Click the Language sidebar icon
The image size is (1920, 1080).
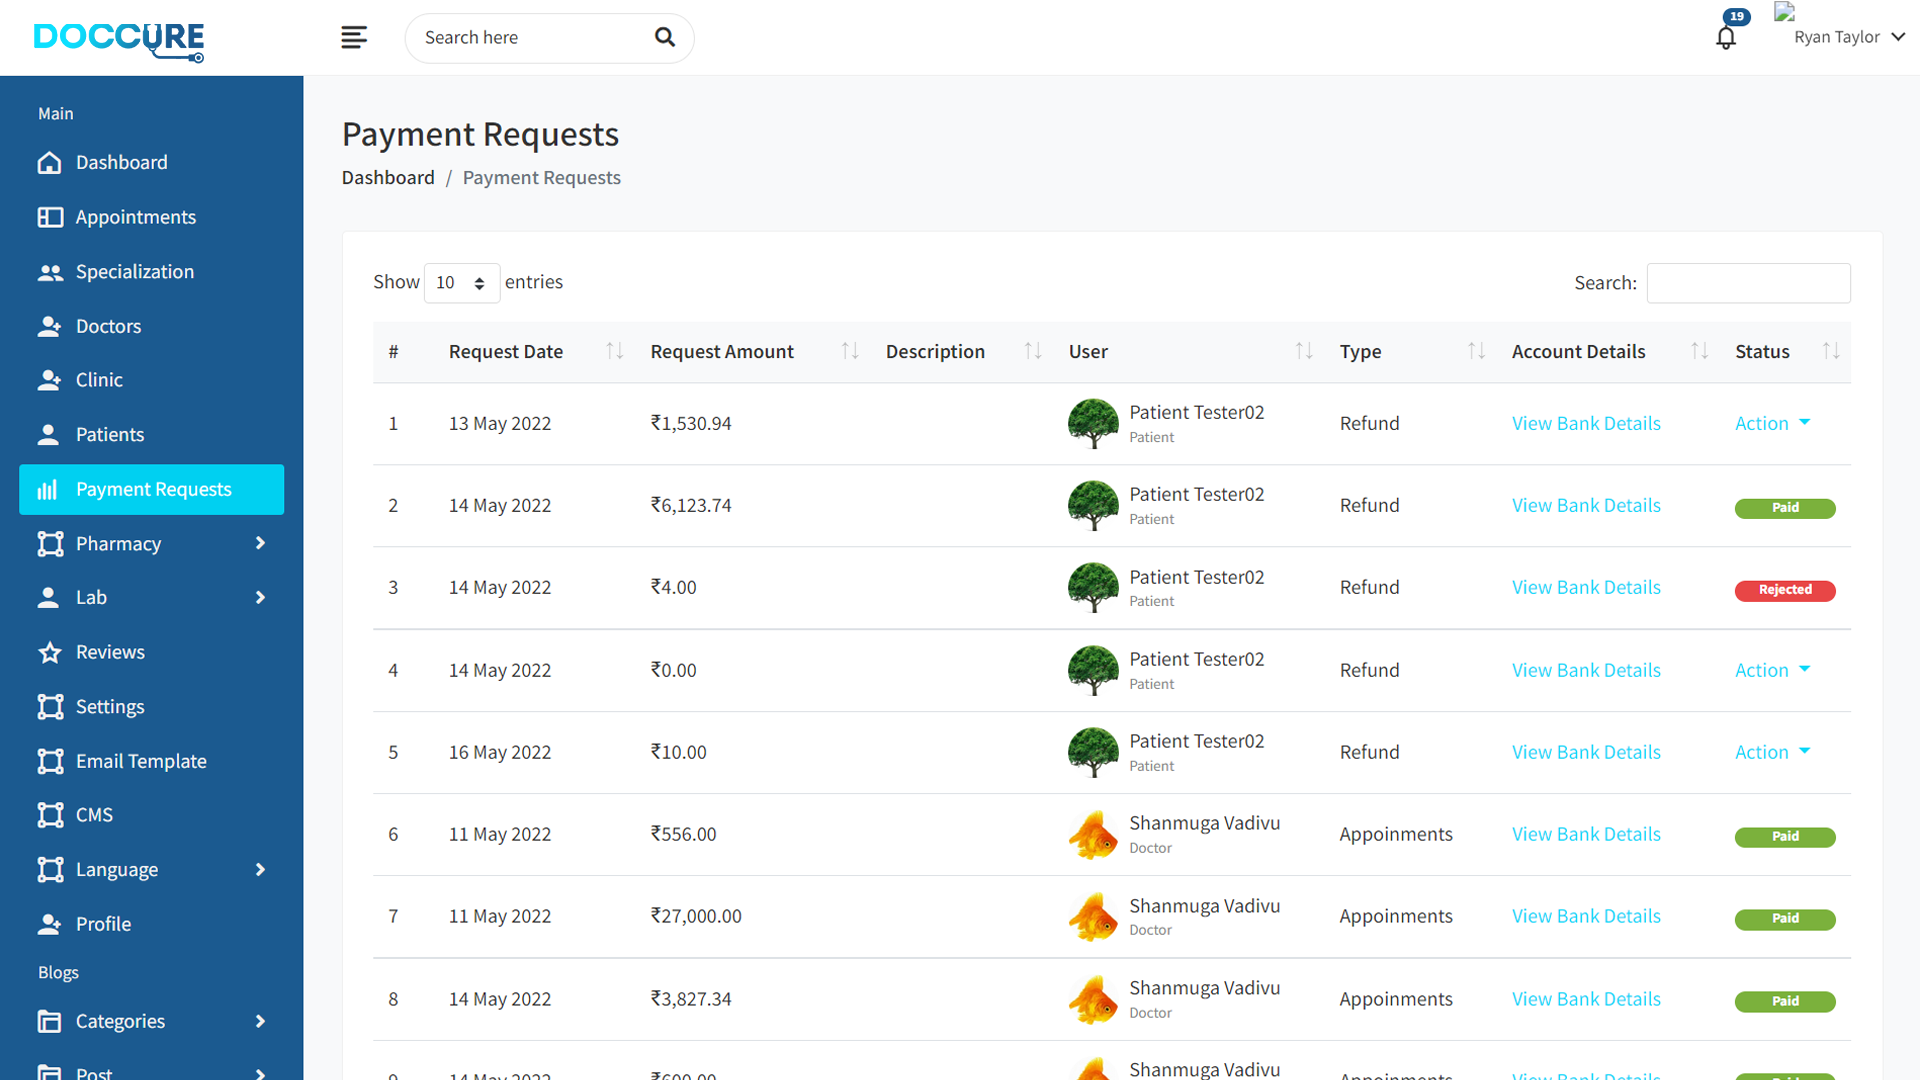pos(50,870)
